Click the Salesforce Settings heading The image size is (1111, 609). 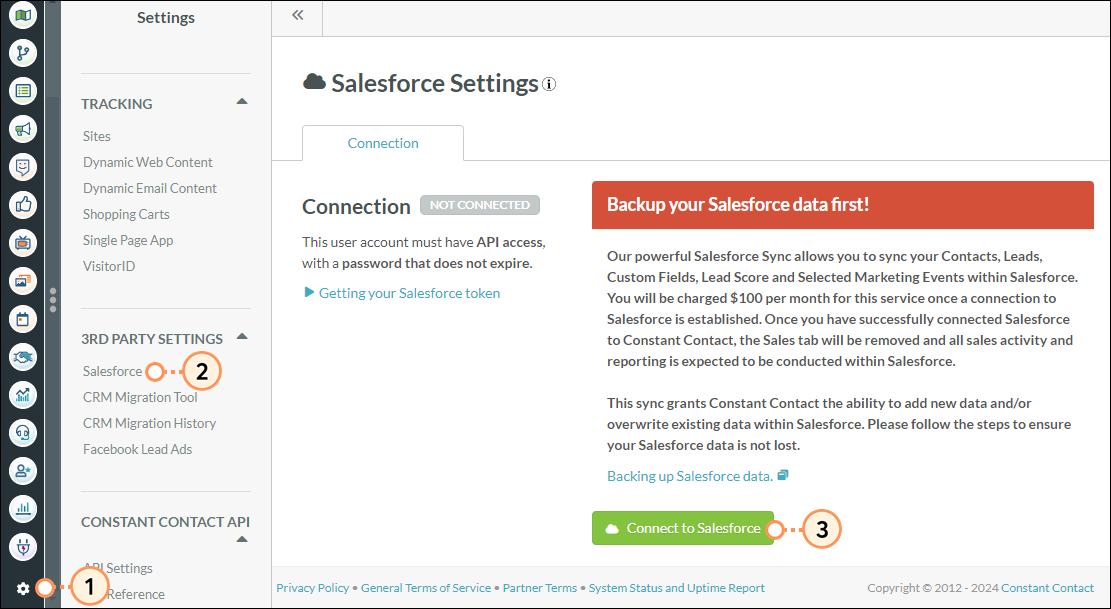(434, 84)
